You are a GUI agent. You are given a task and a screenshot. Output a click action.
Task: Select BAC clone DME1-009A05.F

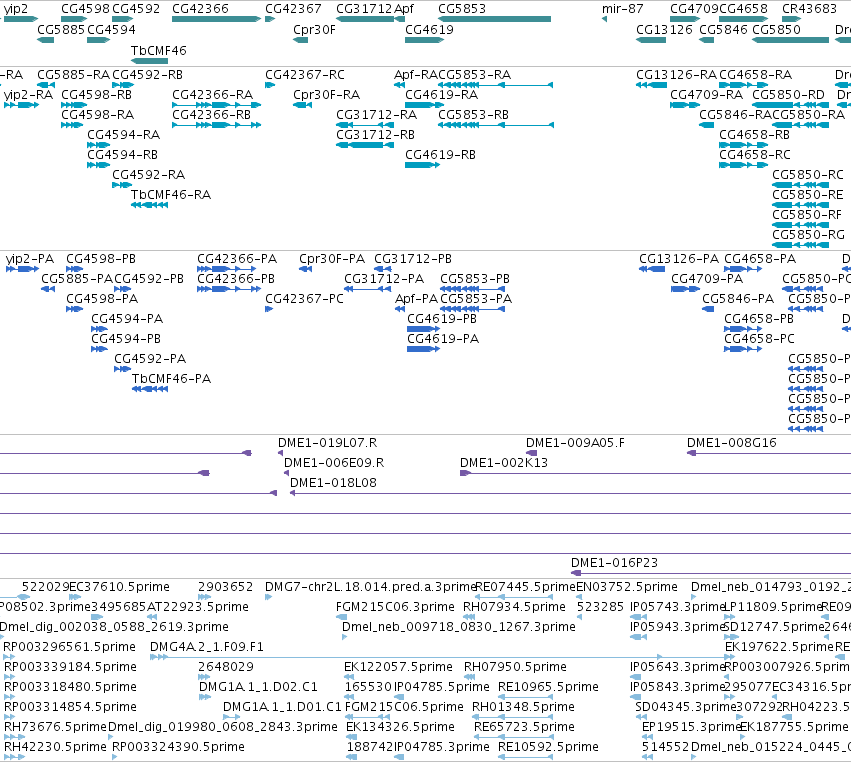click(x=575, y=442)
